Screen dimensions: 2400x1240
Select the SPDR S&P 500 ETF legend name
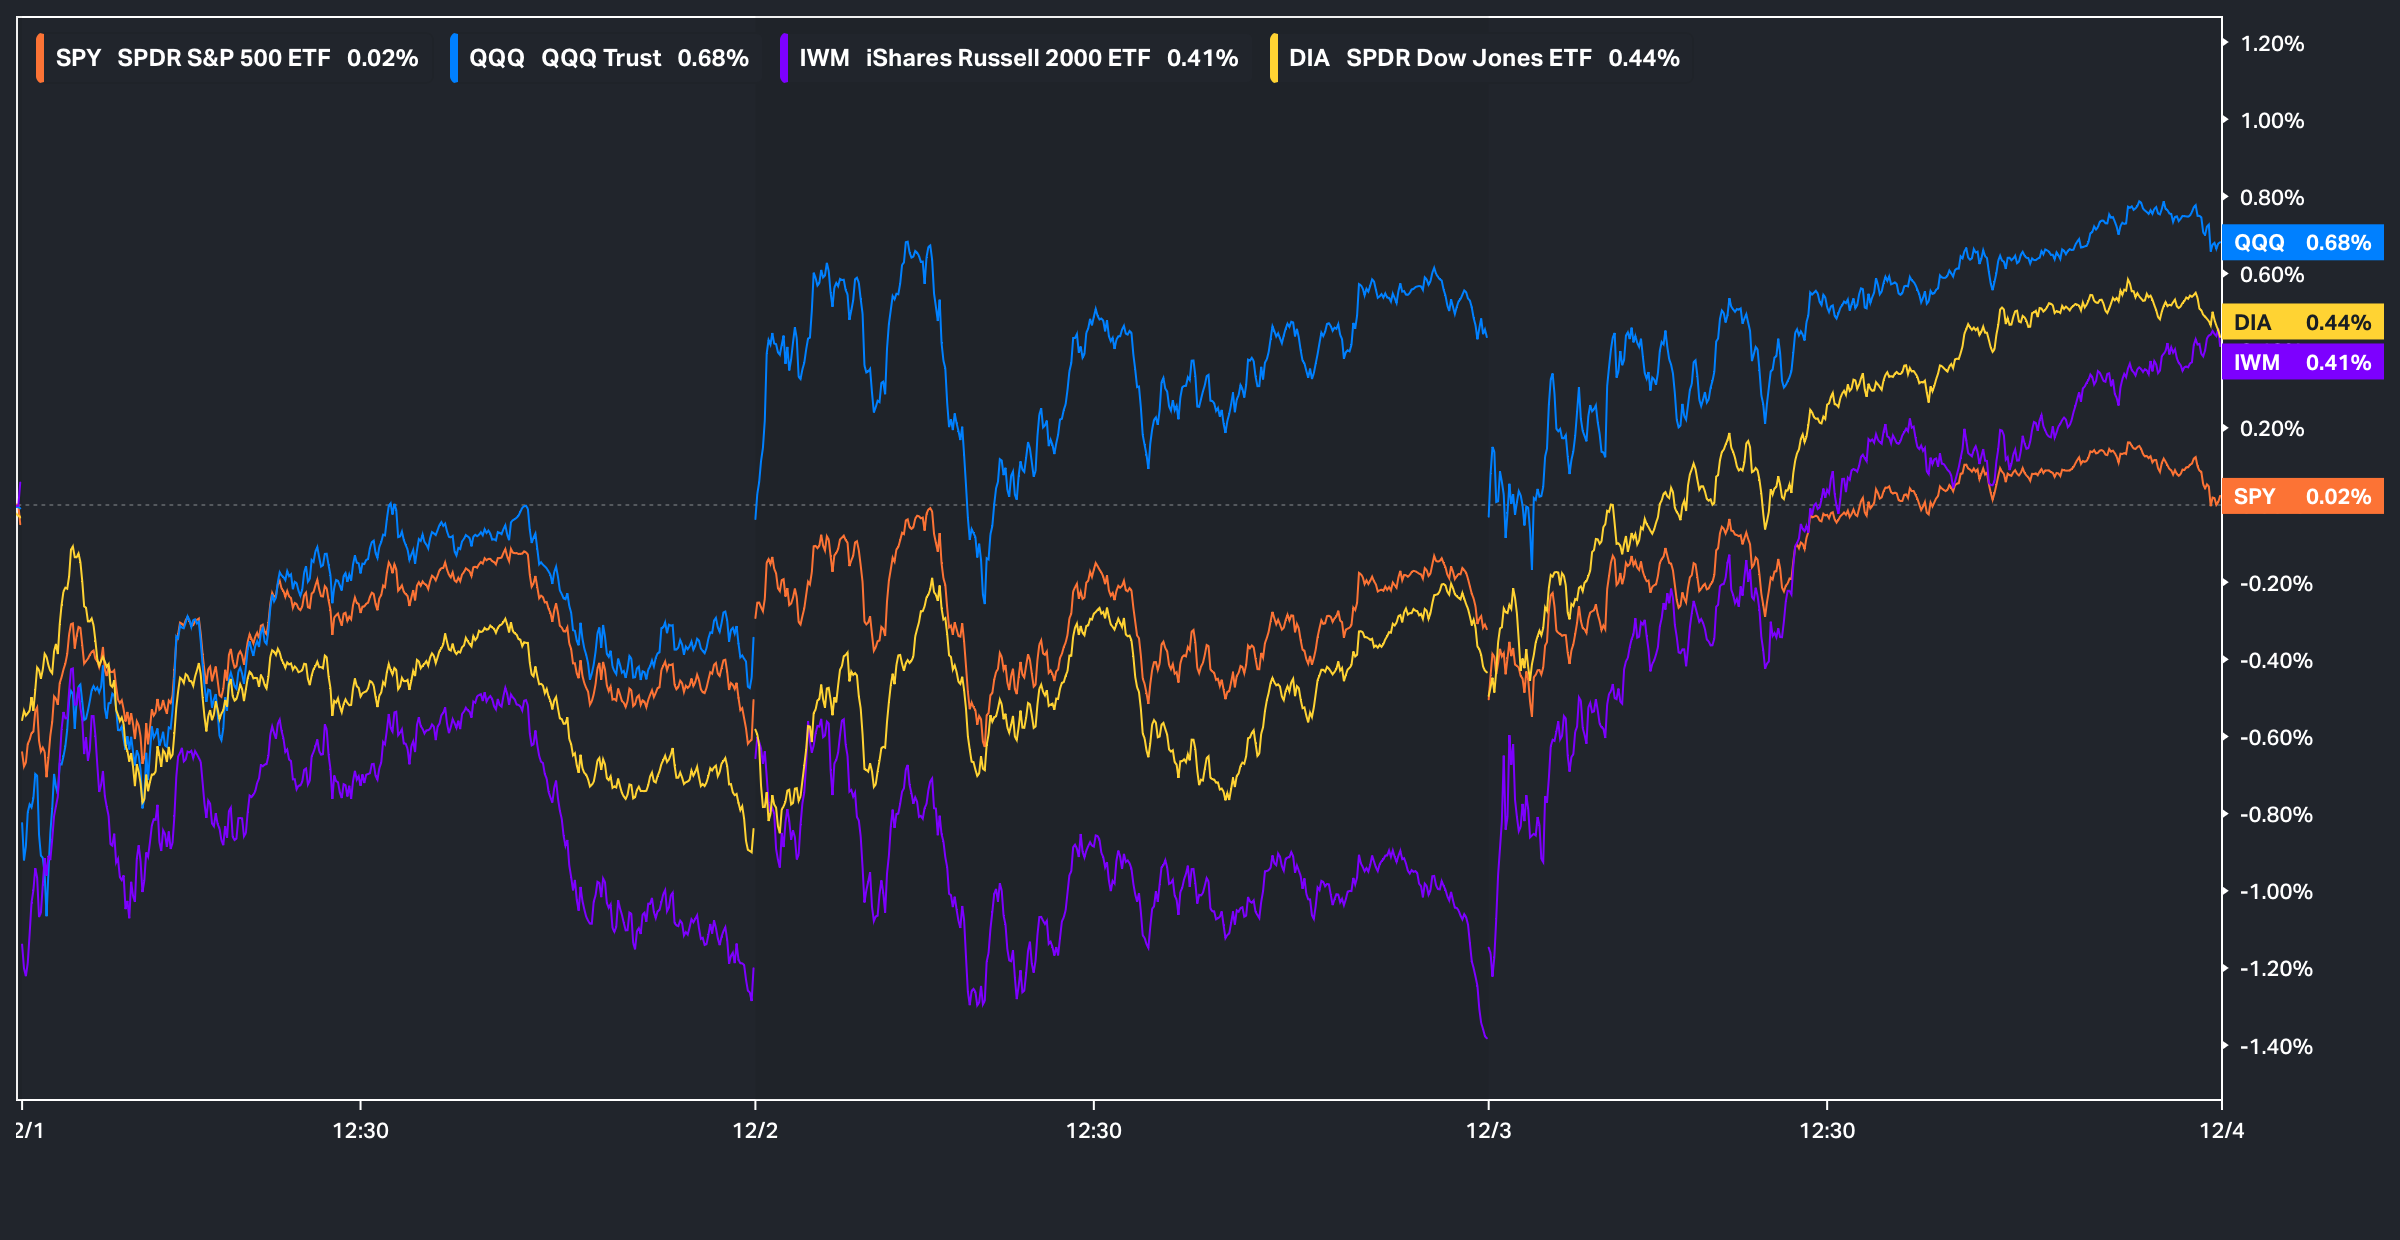coord(223,58)
